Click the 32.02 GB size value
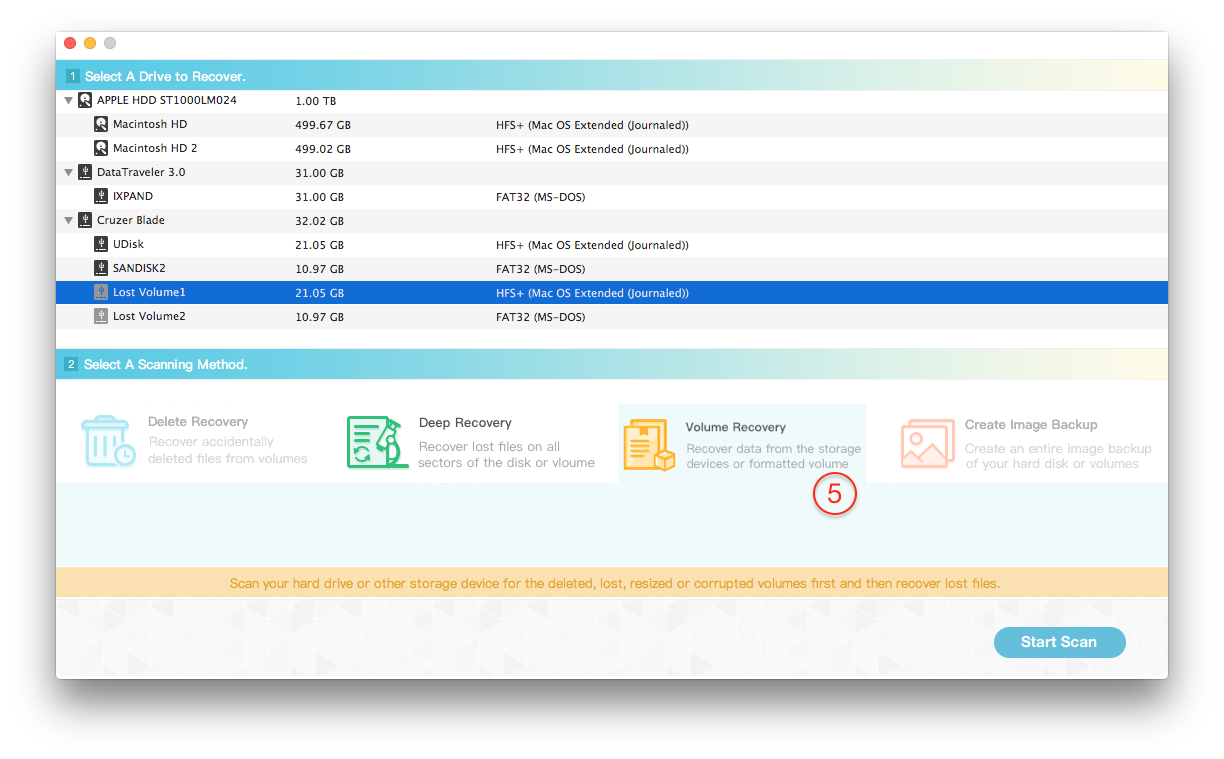Viewport: 1224px width, 759px height. tap(320, 221)
